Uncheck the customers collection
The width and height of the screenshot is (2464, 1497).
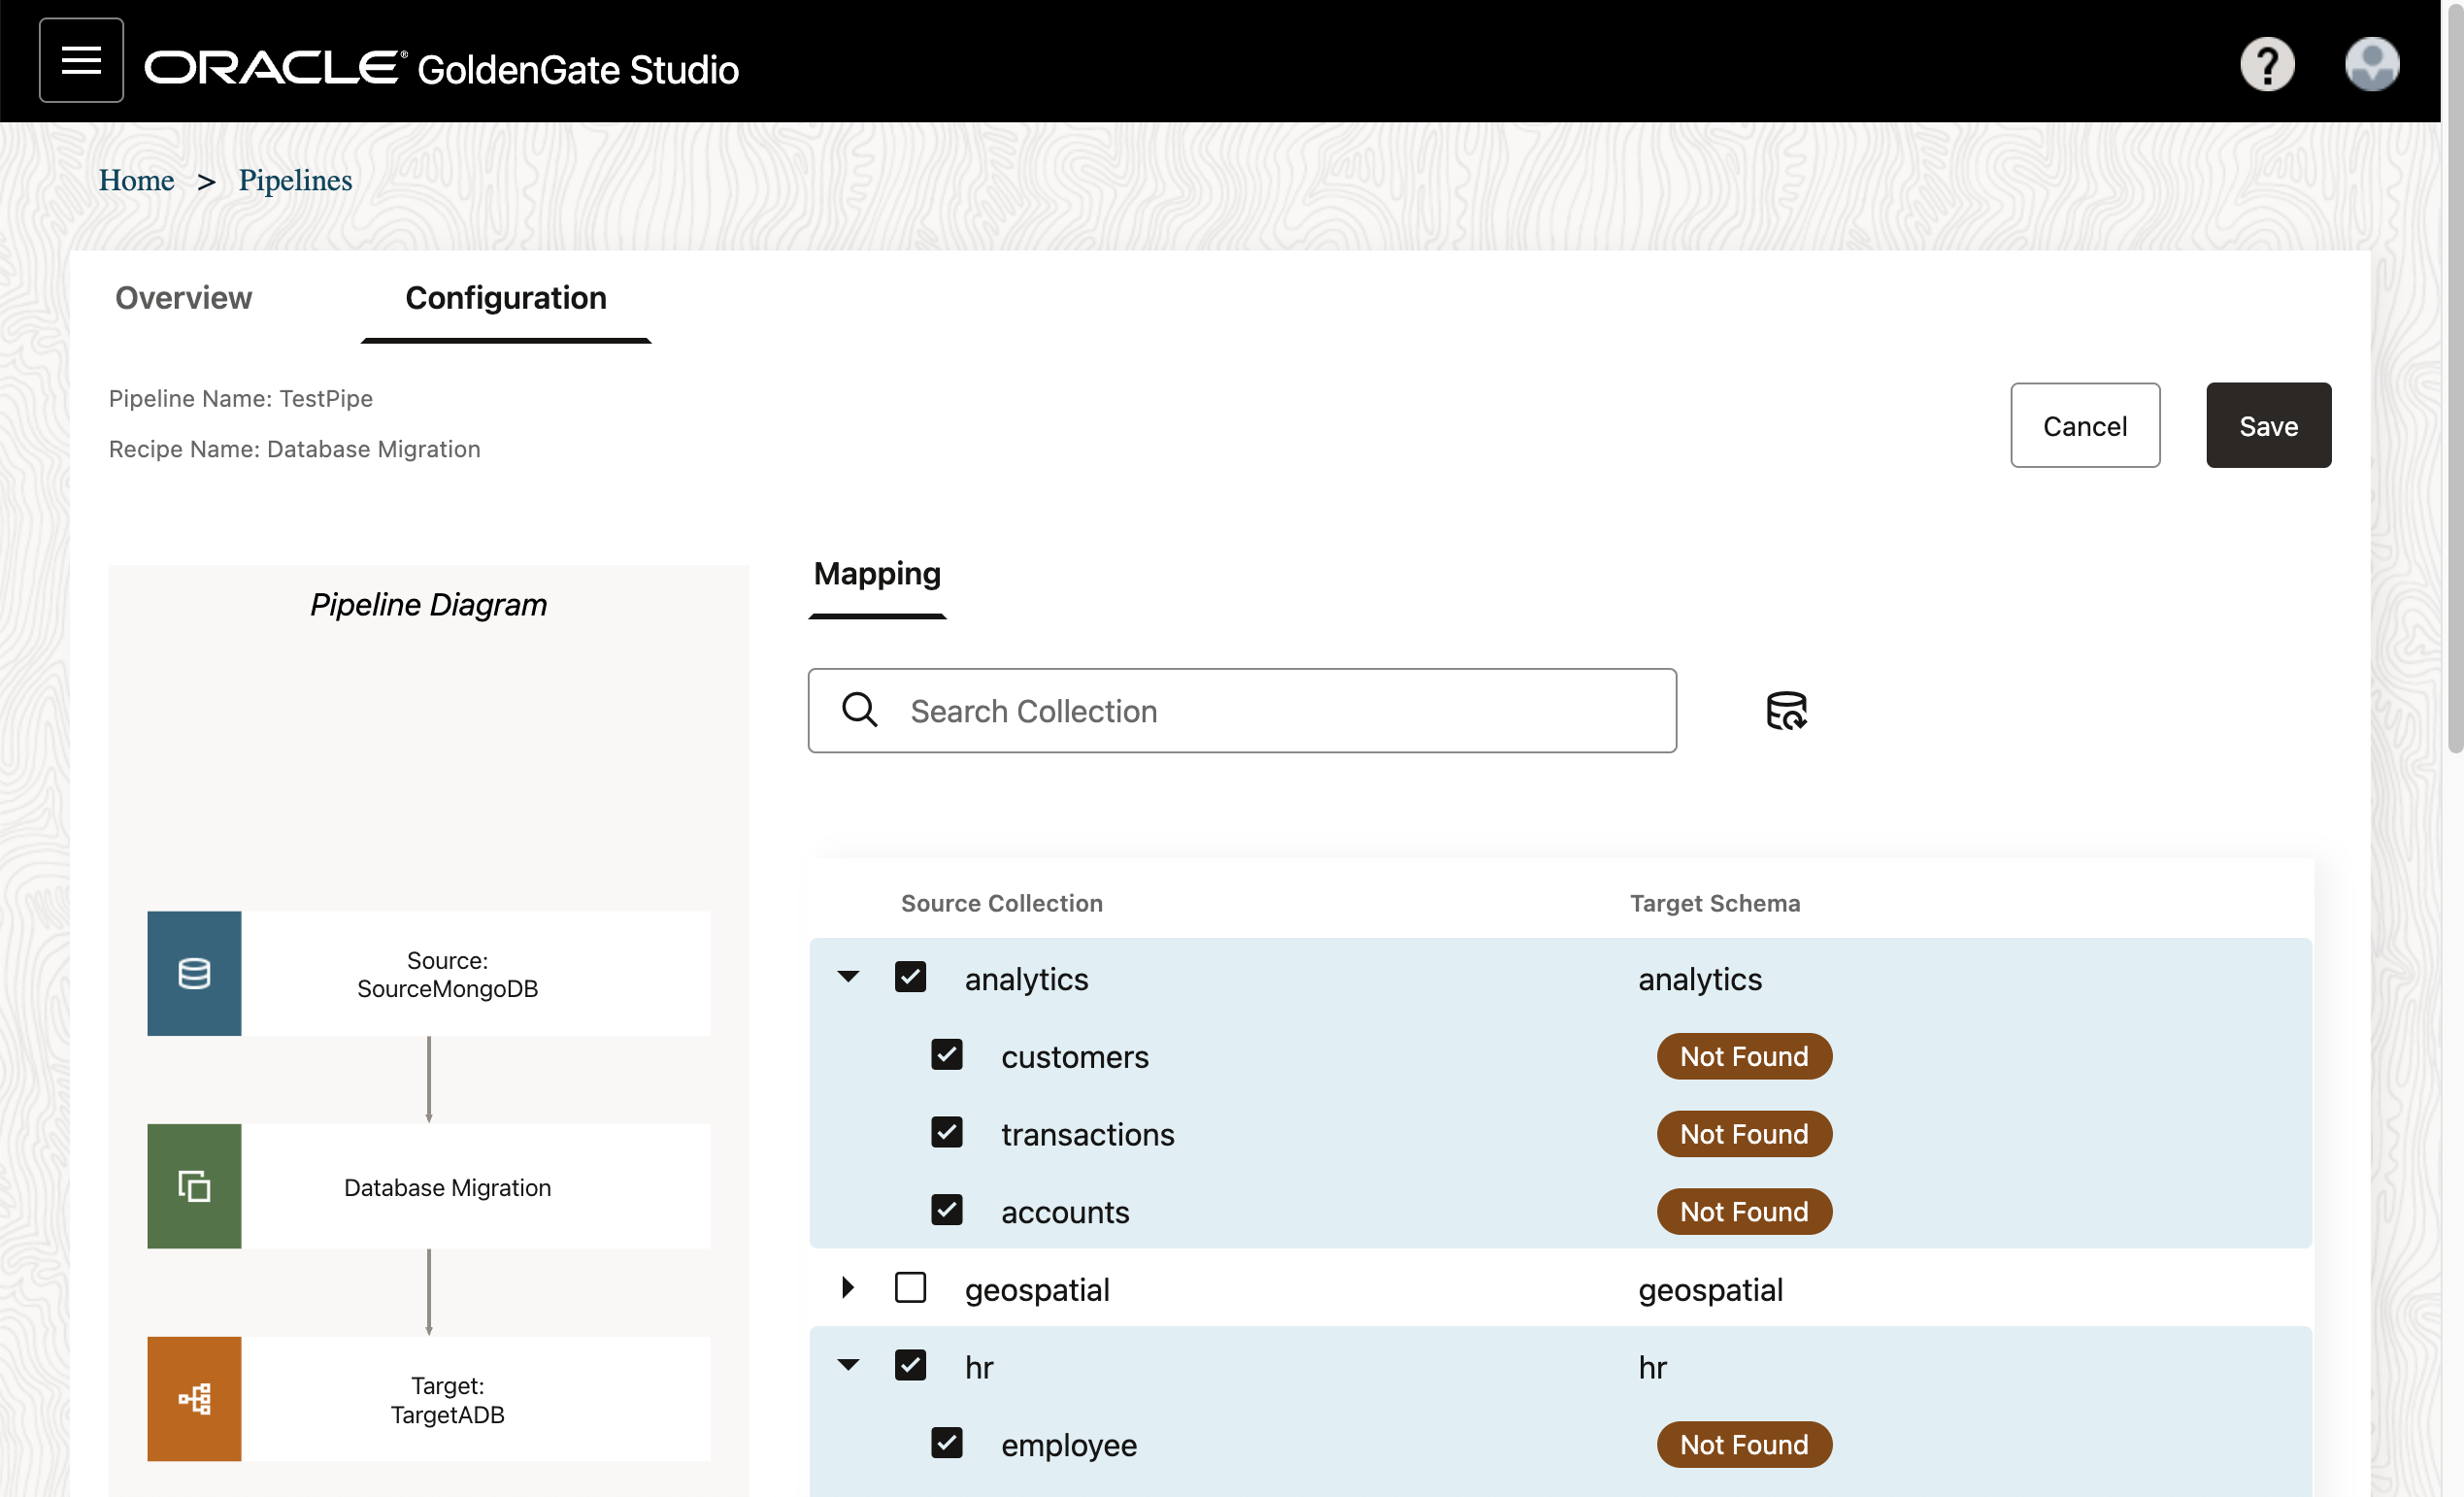pyautogui.click(x=946, y=1054)
